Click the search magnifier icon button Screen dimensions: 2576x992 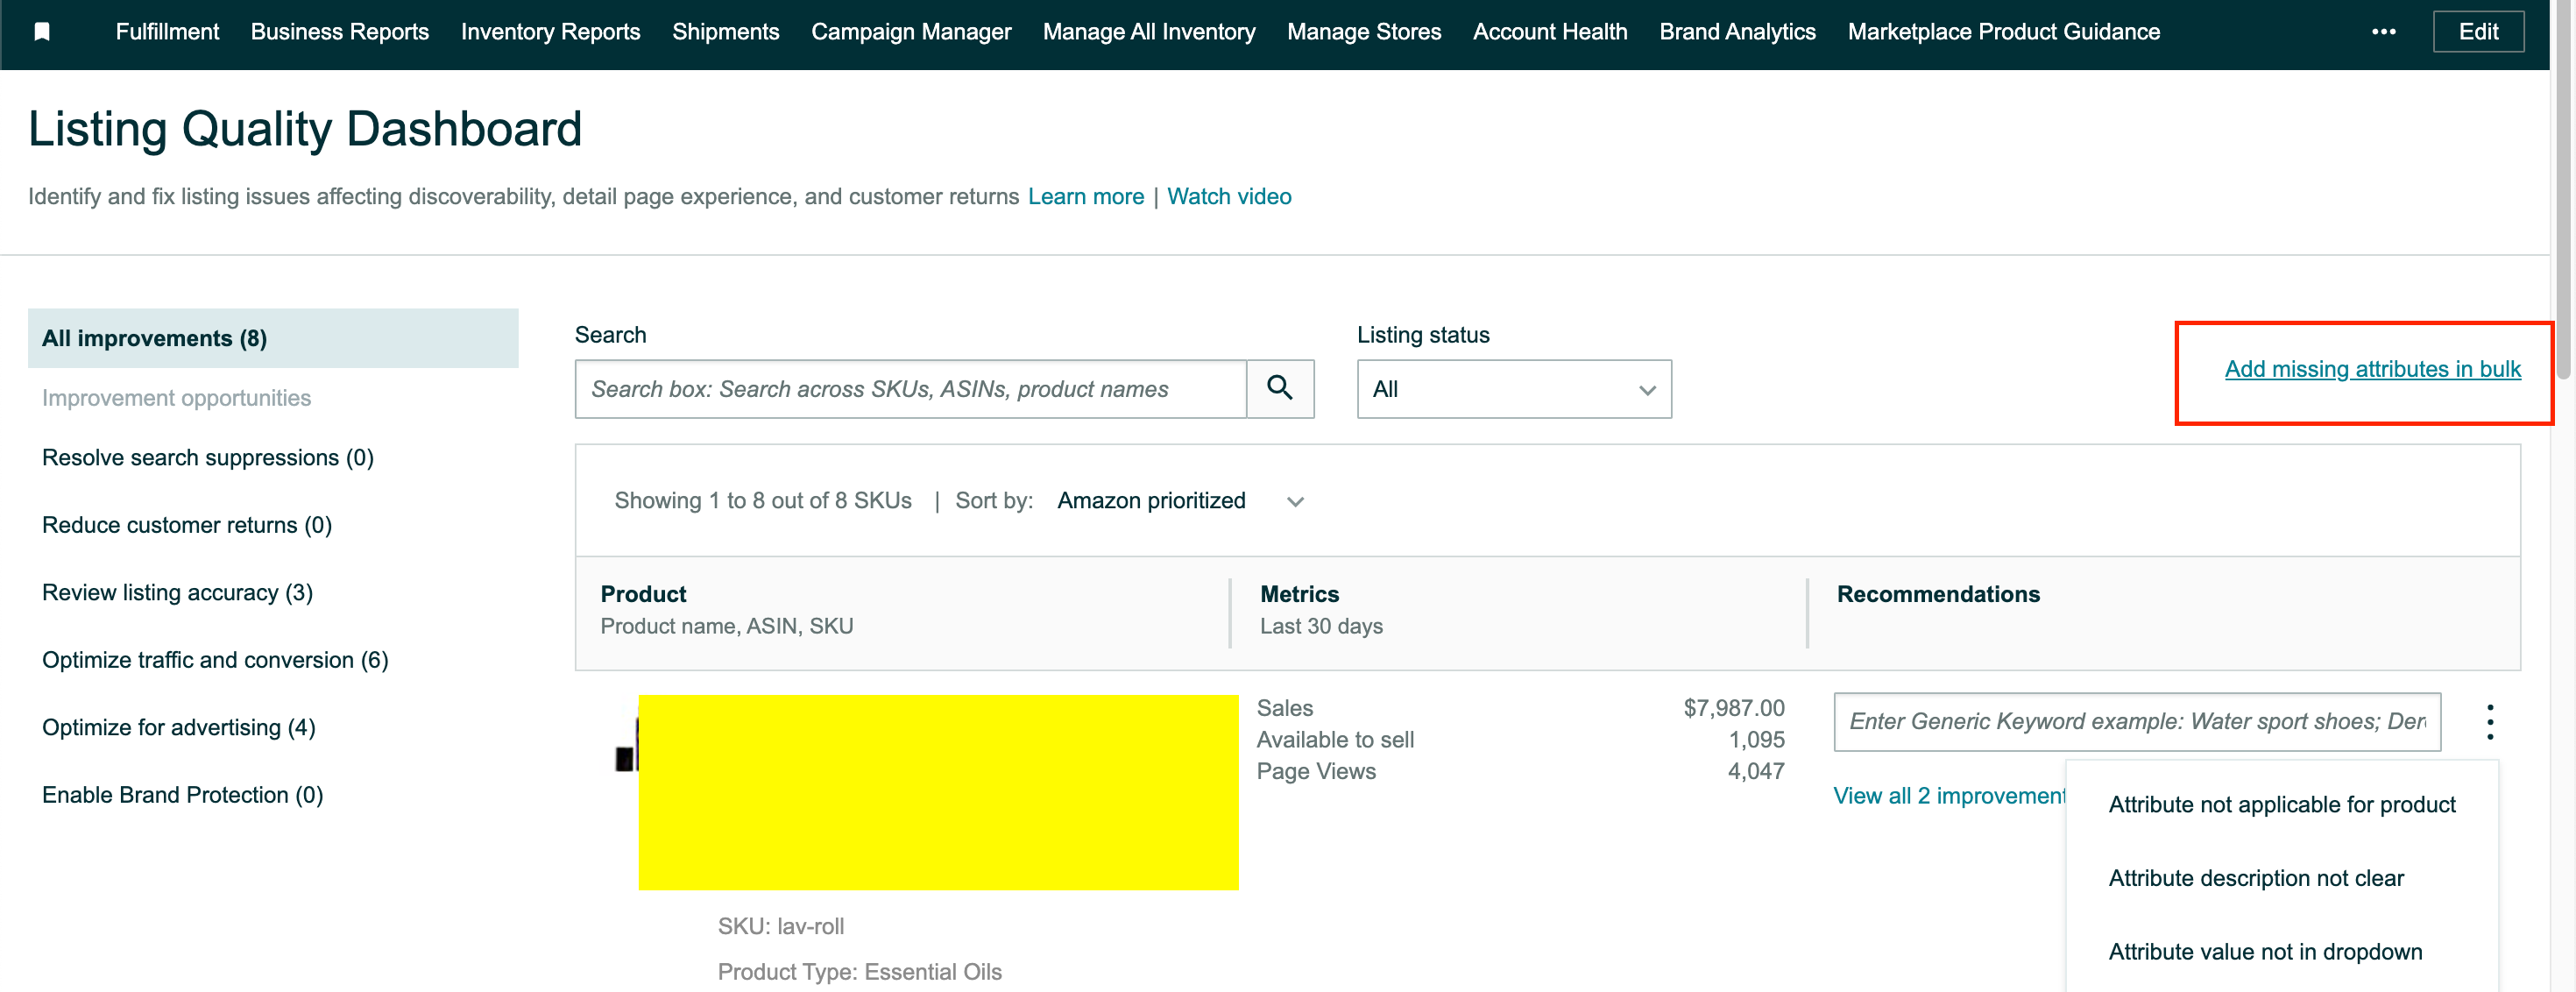1279,388
